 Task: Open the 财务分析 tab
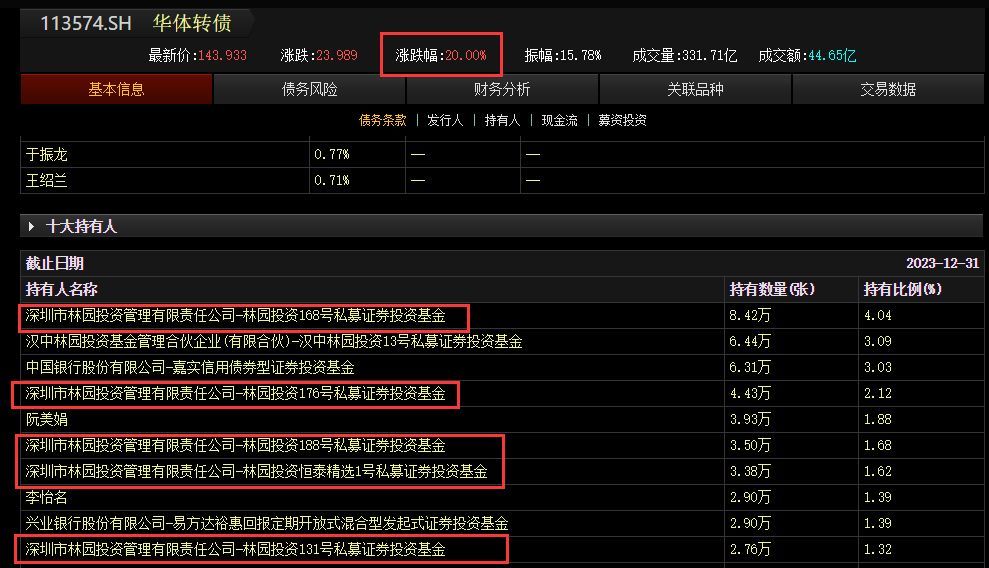coord(502,89)
